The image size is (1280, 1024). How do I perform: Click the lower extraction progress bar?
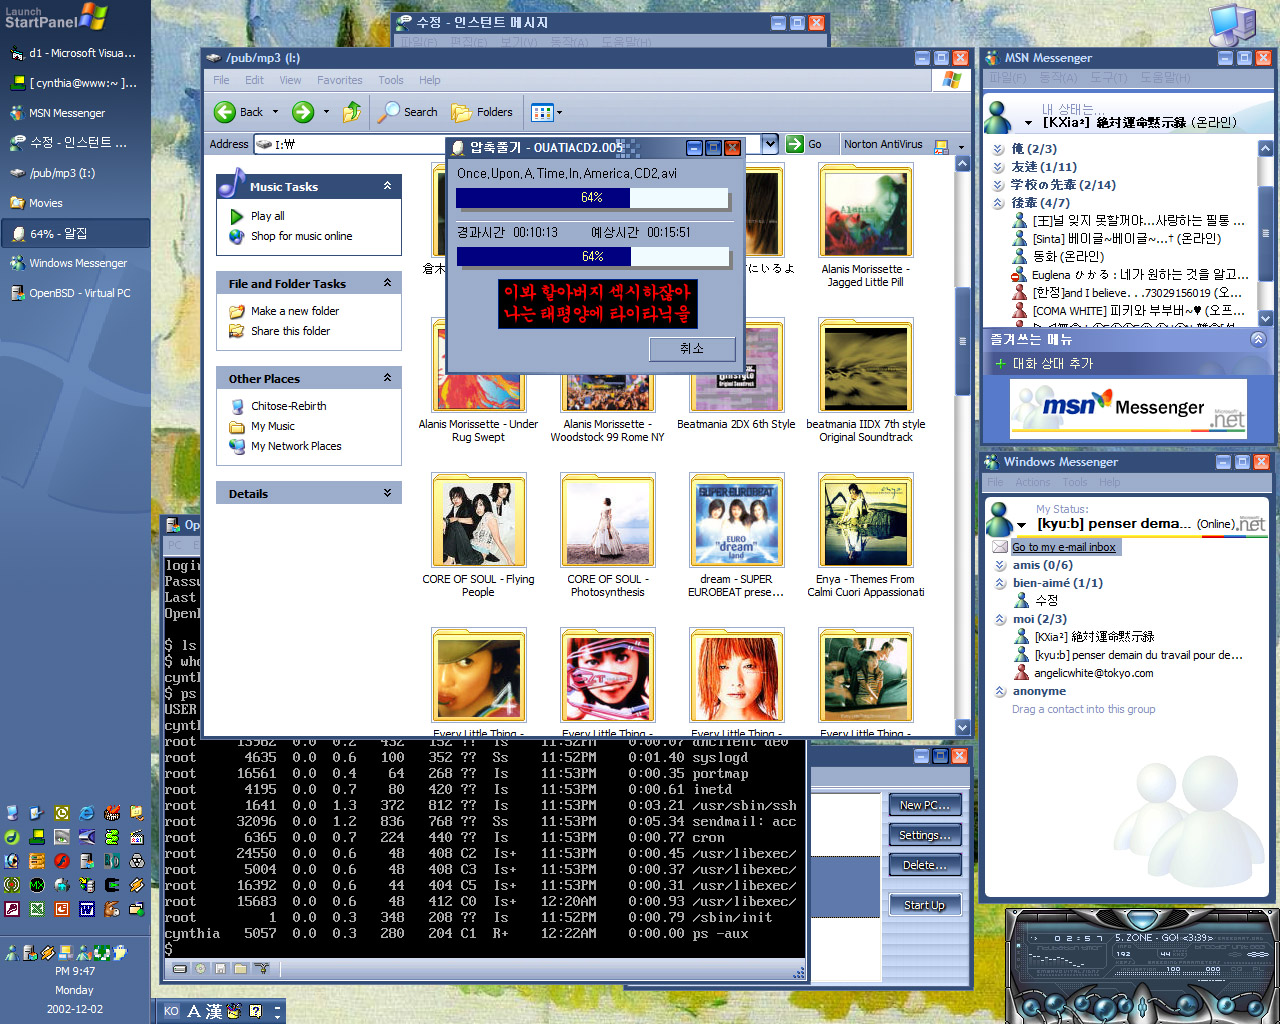point(592,257)
